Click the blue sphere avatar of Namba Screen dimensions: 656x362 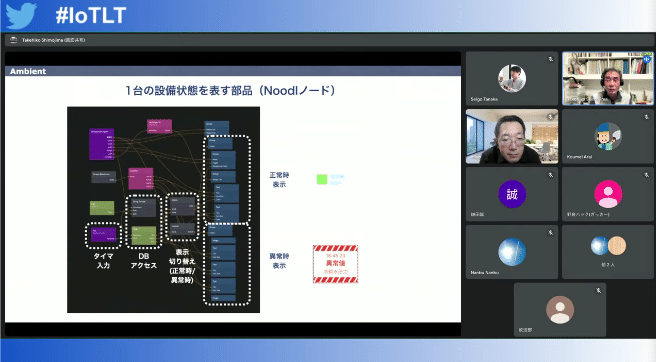(512, 252)
